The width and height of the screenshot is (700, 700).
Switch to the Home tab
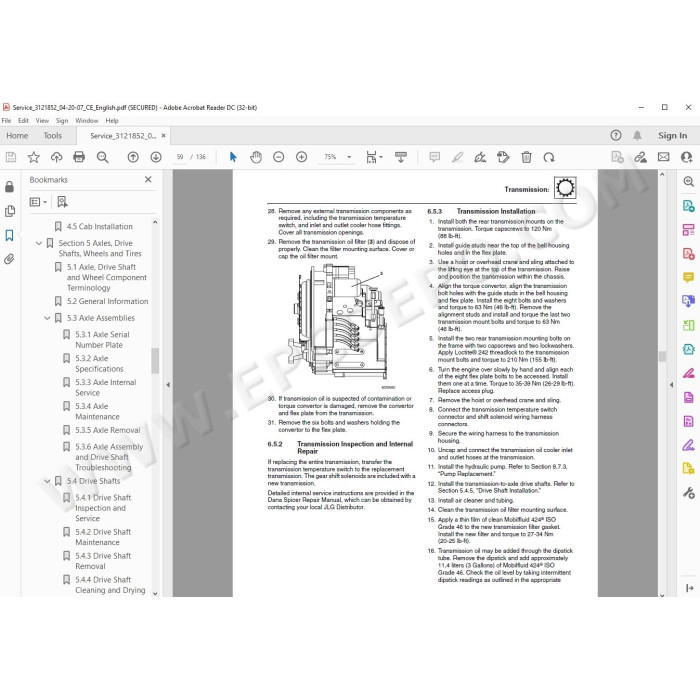[17, 135]
